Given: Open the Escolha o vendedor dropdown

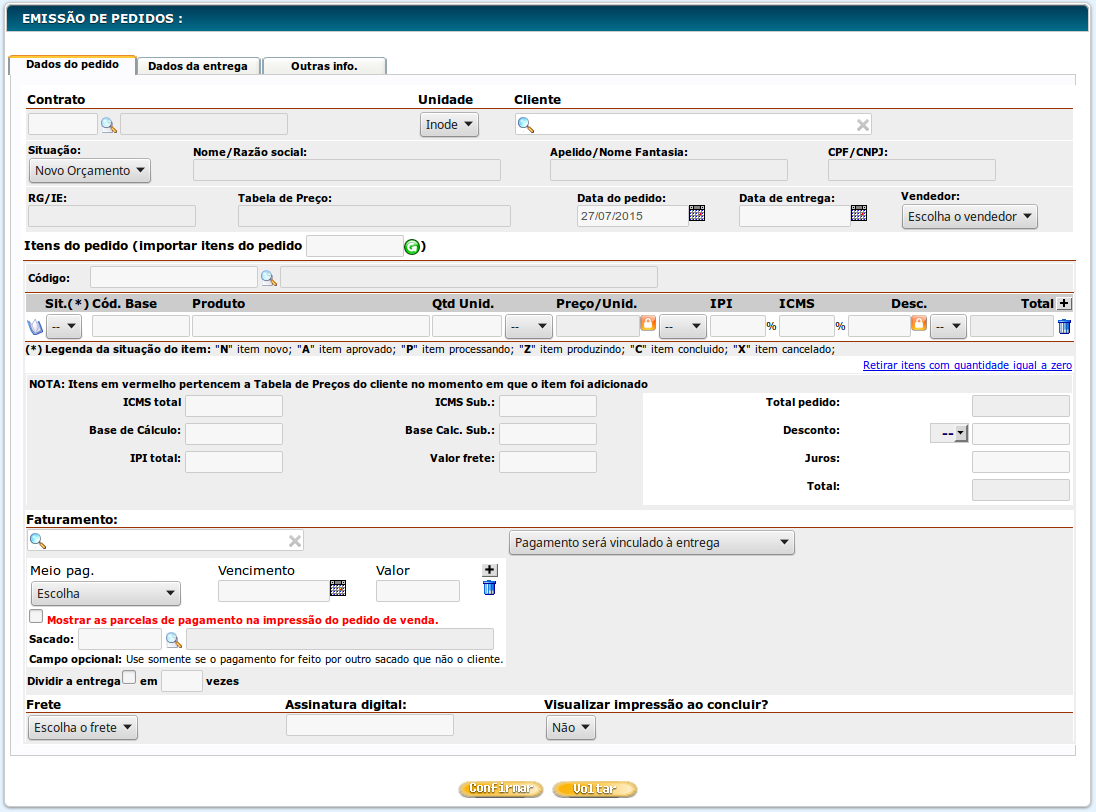Looking at the screenshot, I should (969, 217).
